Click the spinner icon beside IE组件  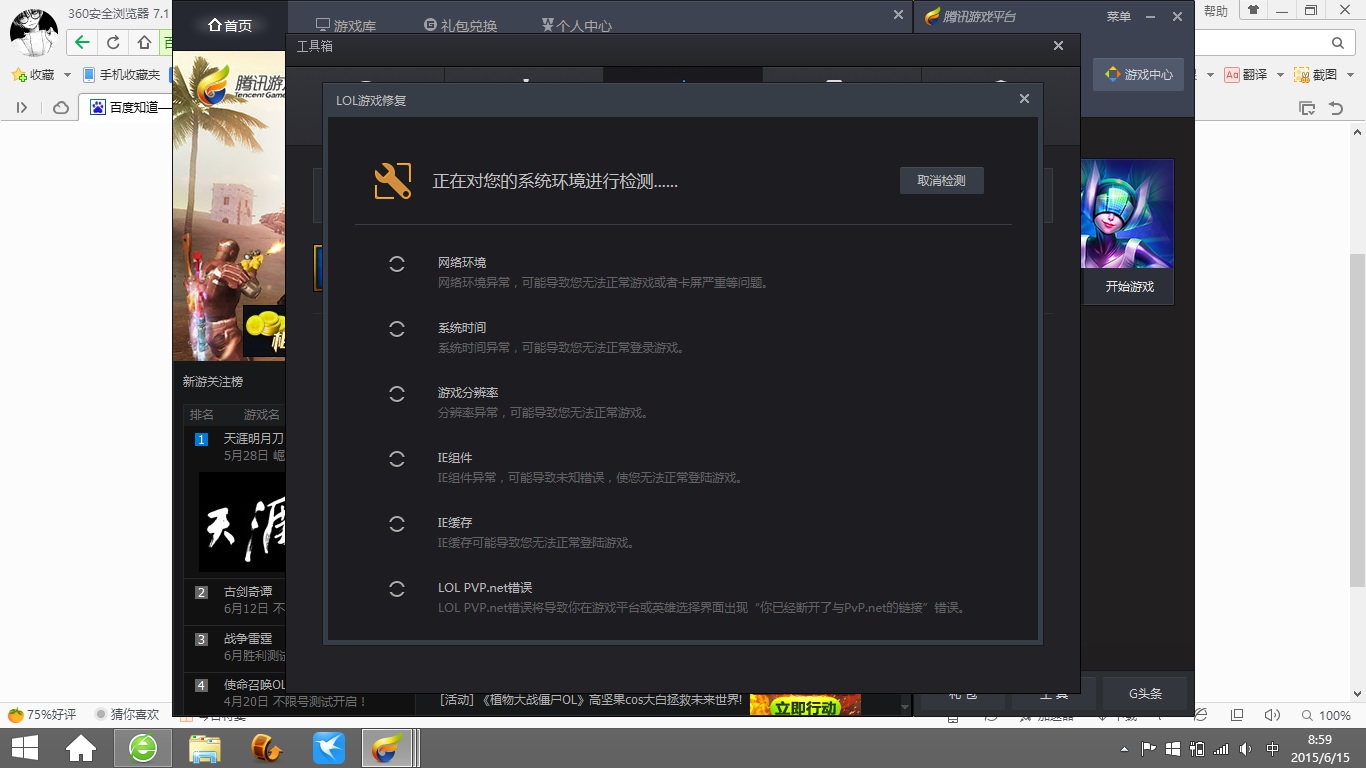397,459
